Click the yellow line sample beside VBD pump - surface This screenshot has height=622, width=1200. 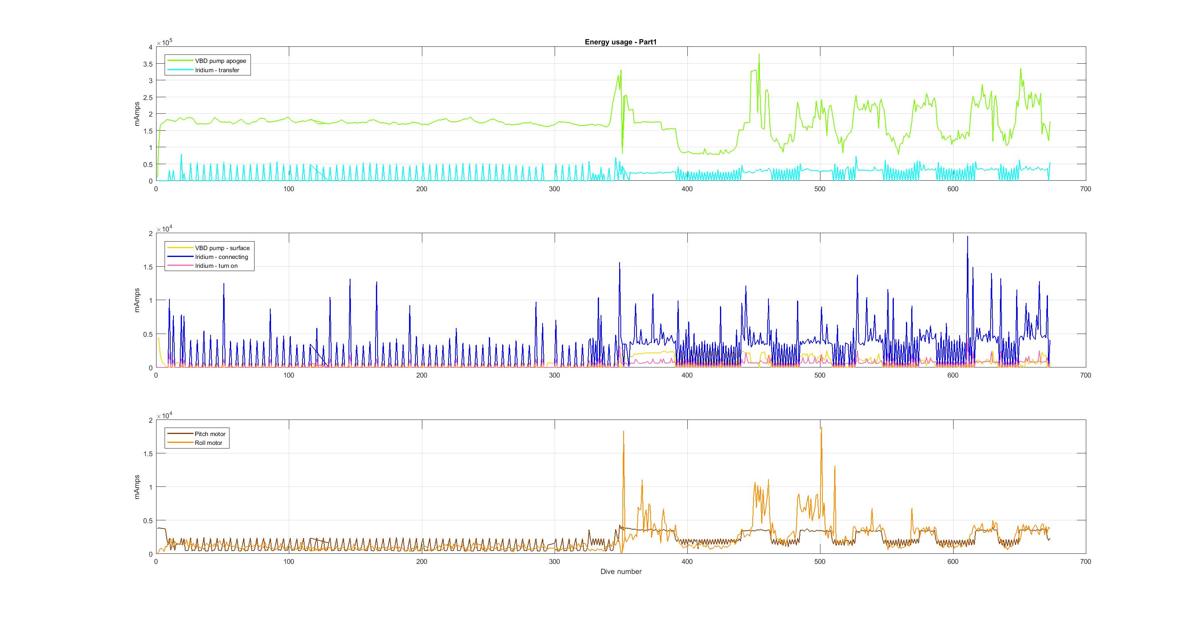click(x=180, y=246)
